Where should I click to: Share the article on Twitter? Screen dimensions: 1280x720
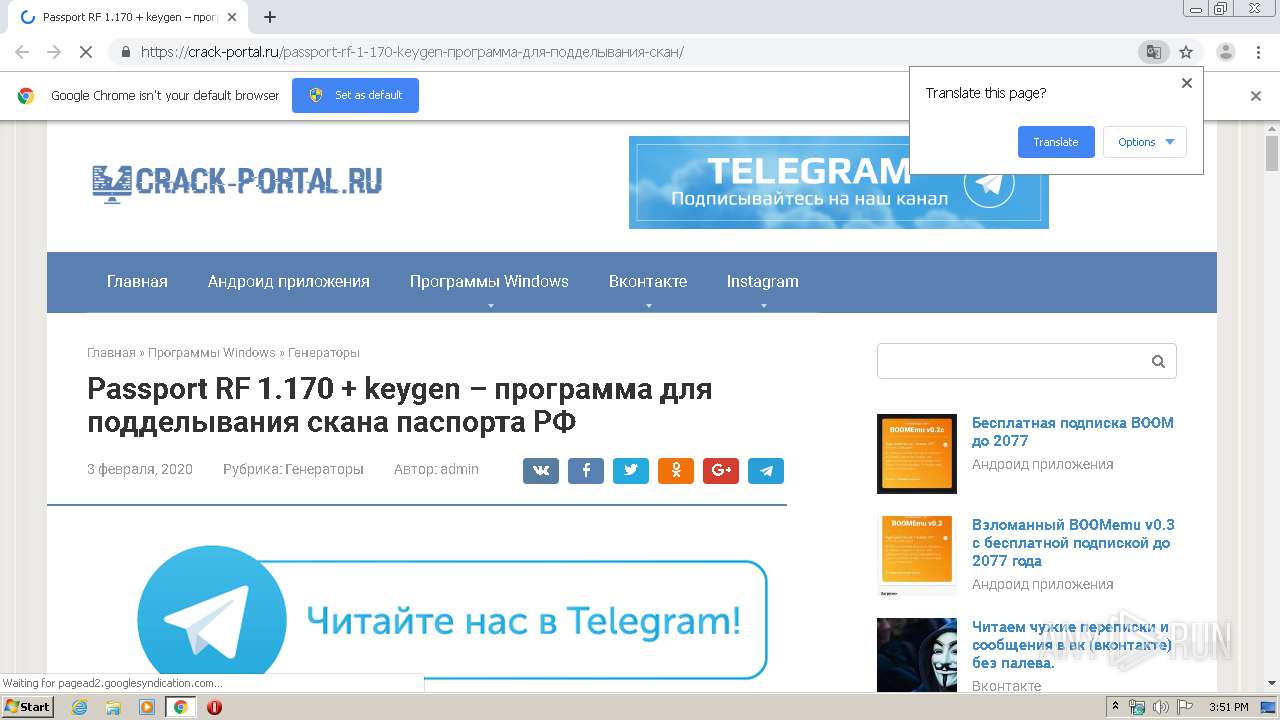coord(631,471)
